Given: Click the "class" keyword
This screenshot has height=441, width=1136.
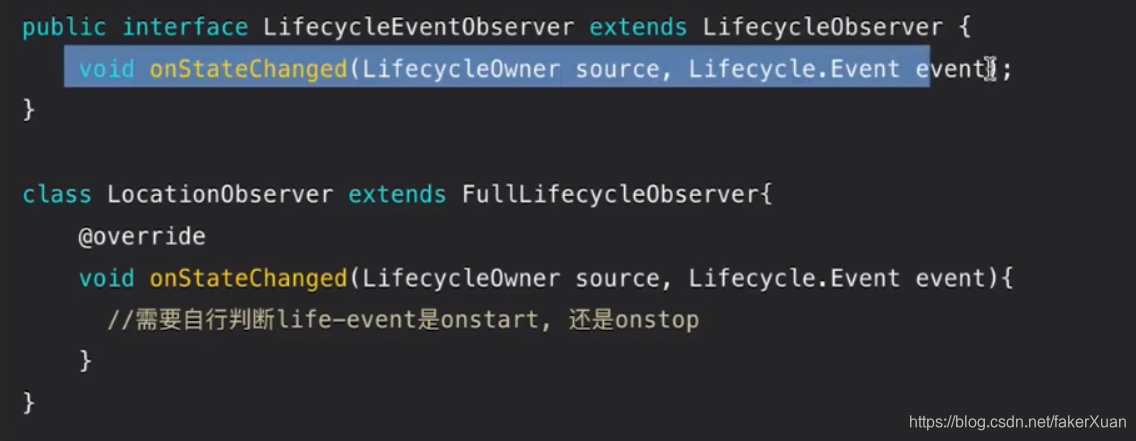Looking at the screenshot, I should click(57, 195).
